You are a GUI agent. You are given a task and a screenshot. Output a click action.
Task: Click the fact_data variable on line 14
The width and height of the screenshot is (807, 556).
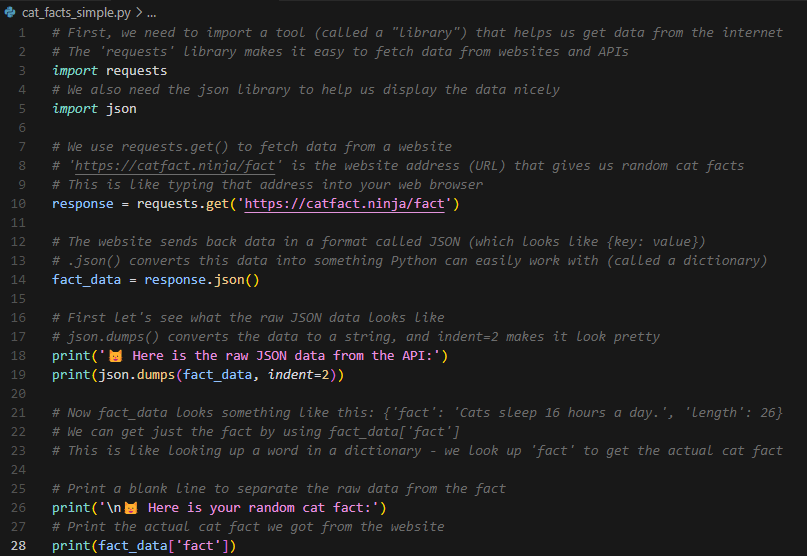click(86, 280)
